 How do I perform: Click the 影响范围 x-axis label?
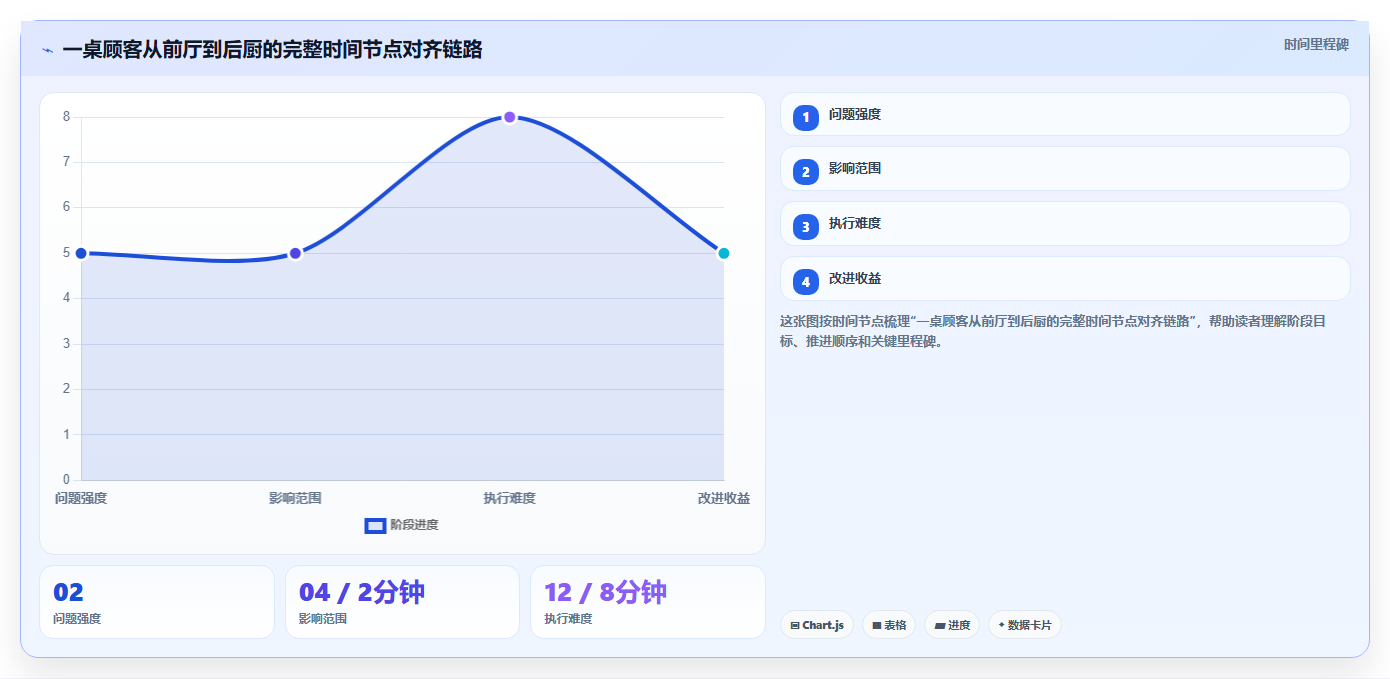(295, 498)
